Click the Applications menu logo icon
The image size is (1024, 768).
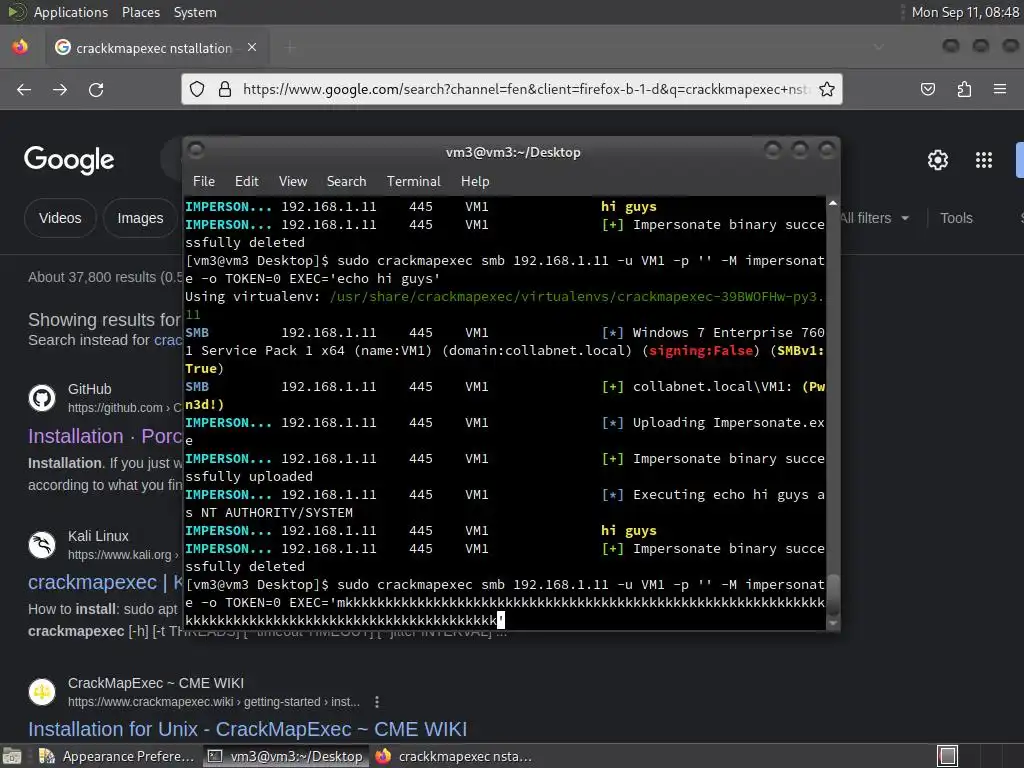[16, 12]
